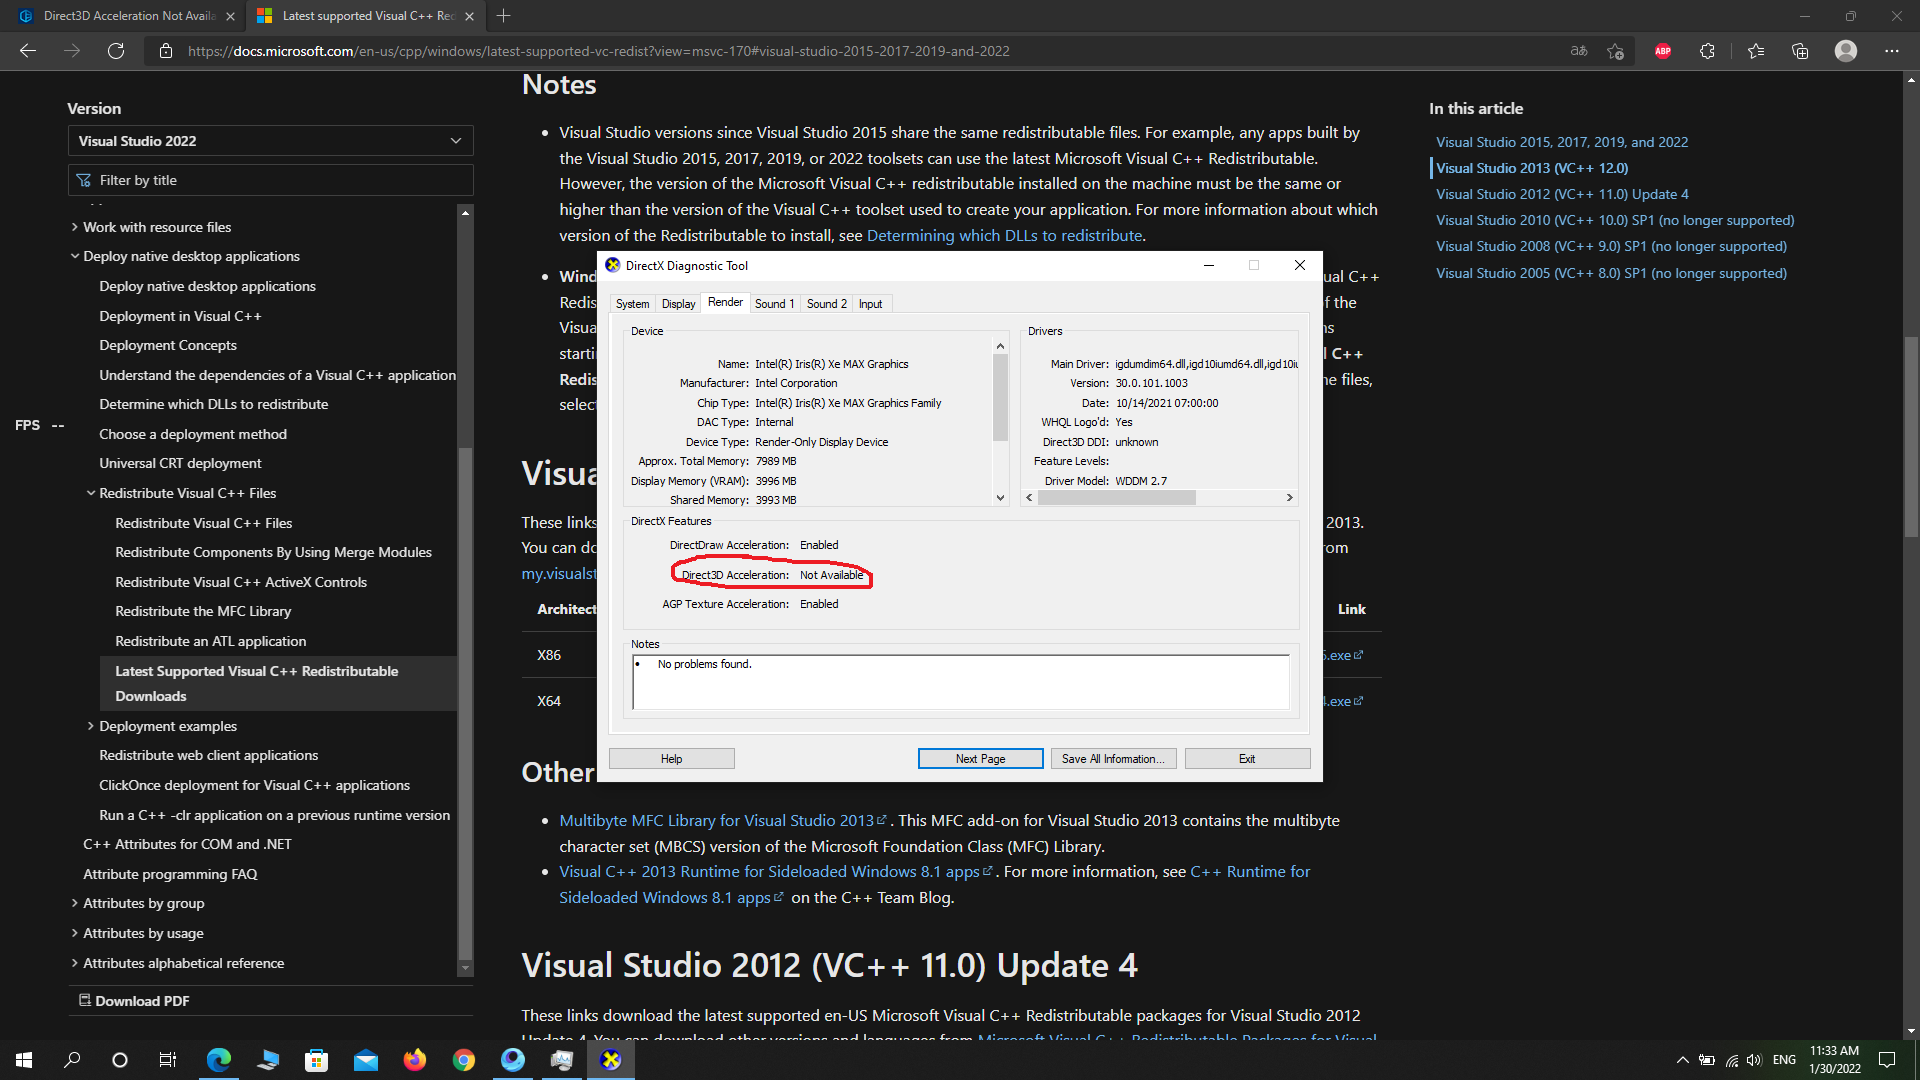Reload the page with the refresh icon
Viewport: 1920px width, 1080px height.
pos(116,51)
